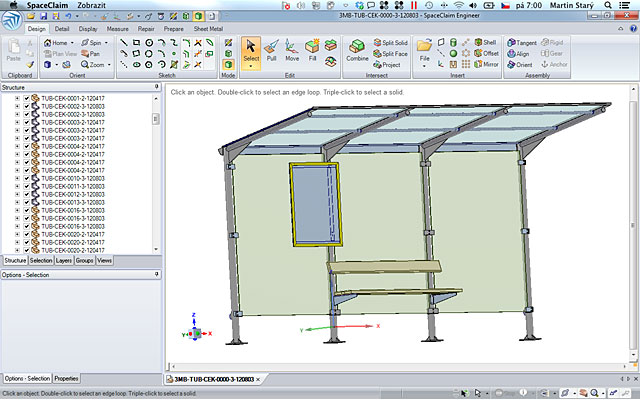Click the Wi-Fi icon in the menu bar

pos(459,5)
